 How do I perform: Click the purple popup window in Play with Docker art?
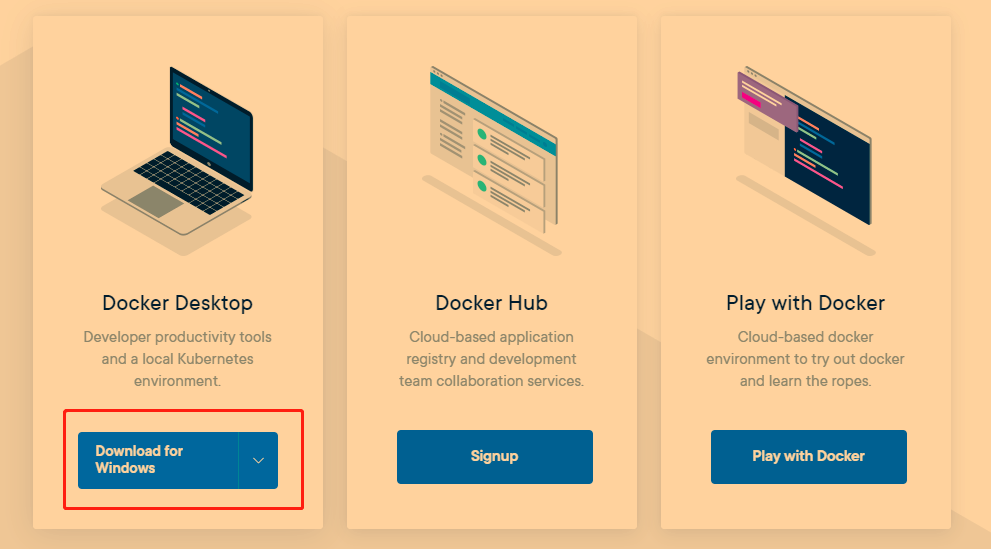766,100
